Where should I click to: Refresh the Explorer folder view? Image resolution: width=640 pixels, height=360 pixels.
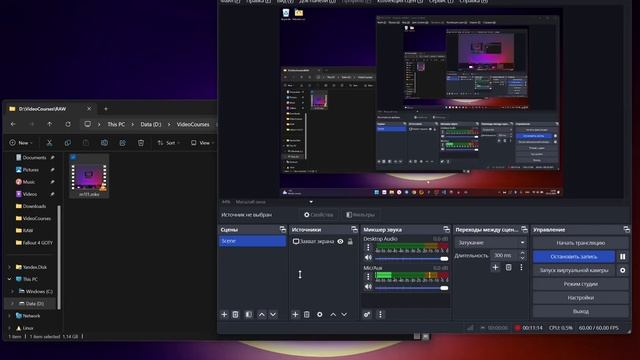pyautogui.click(x=68, y=124)
